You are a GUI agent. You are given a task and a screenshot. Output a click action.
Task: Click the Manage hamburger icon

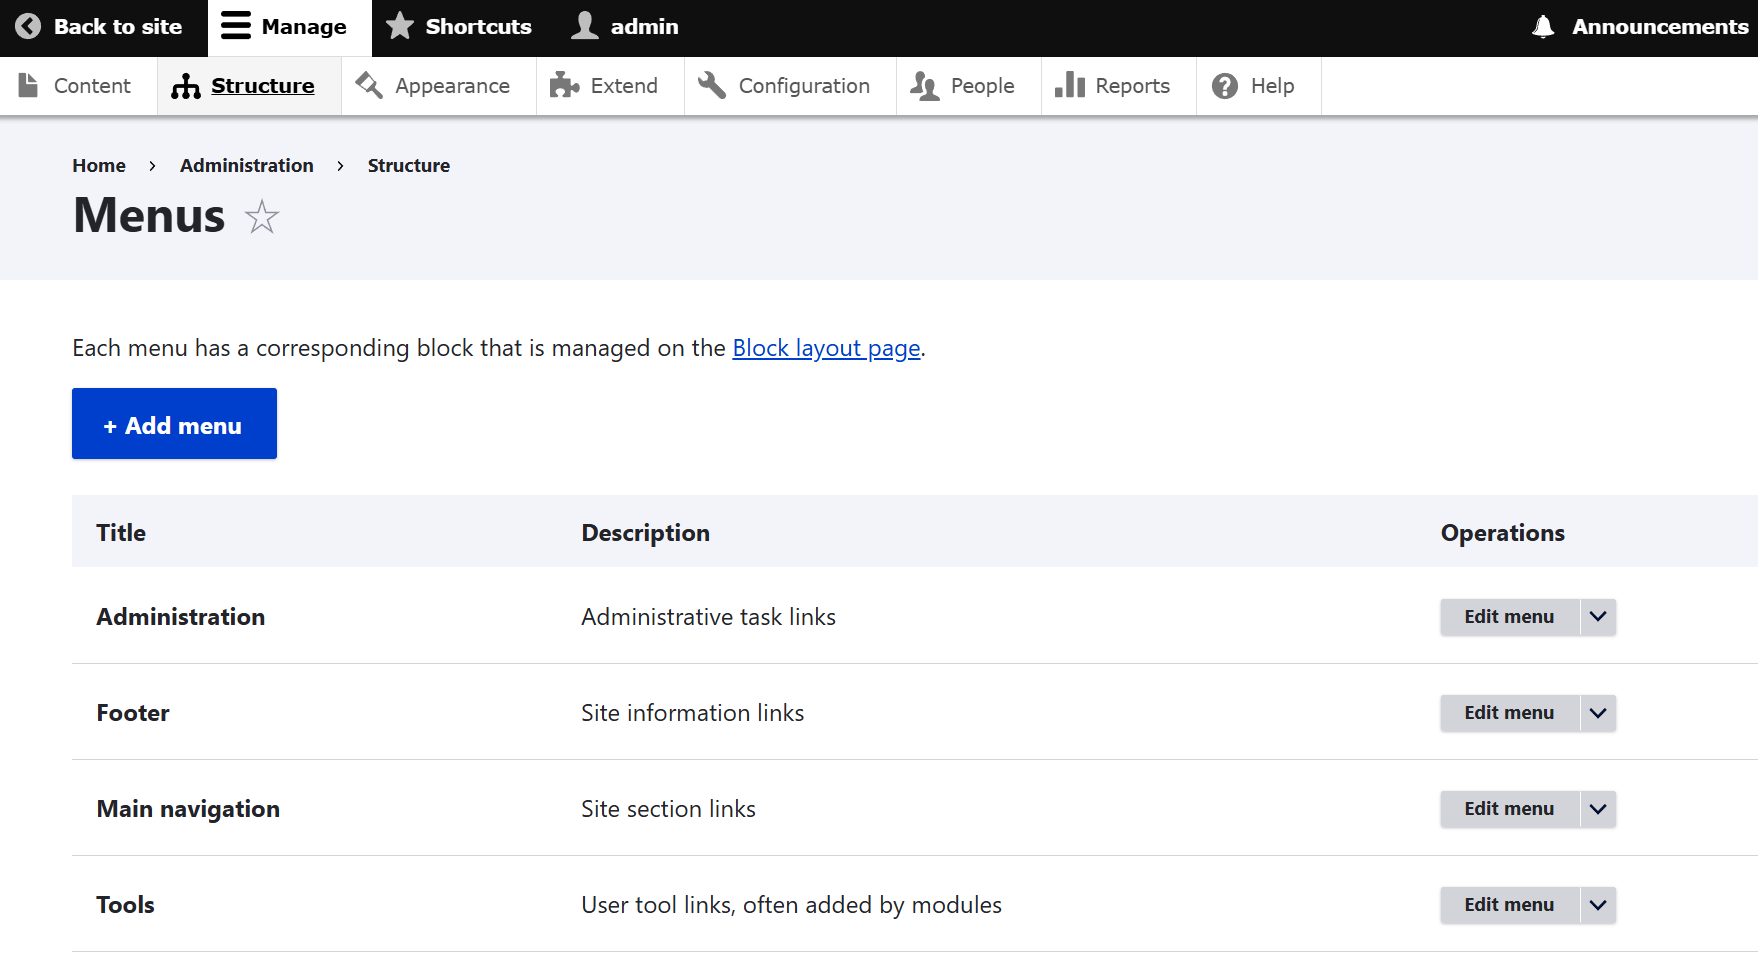pyautogui.click(x=236, y=27)
